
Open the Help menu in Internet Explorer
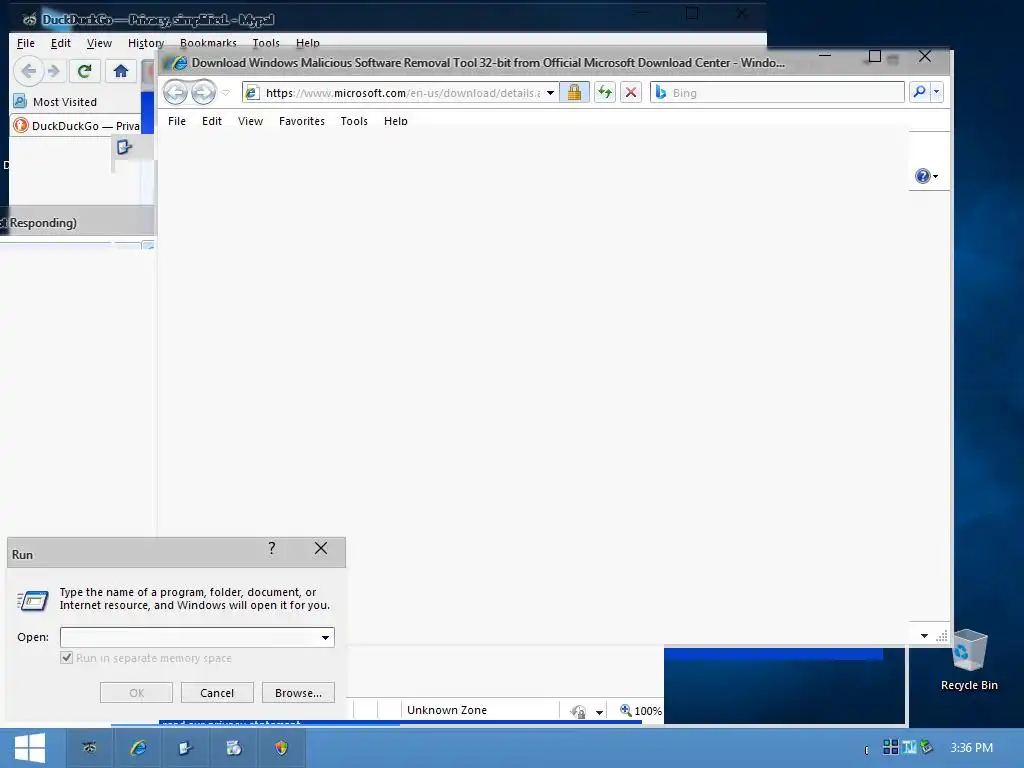tap(396, 121)
